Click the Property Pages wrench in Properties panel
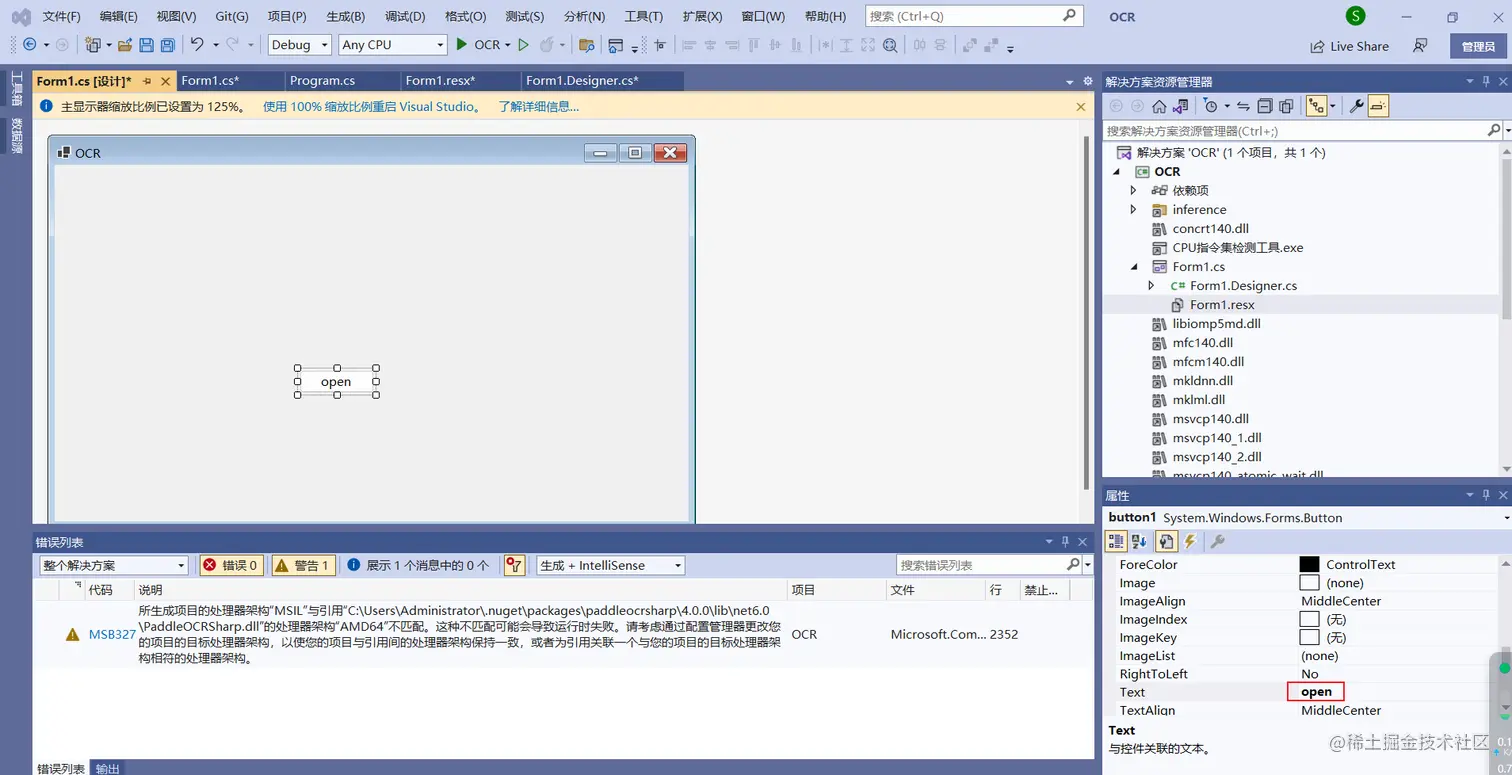 (1217, 541)
